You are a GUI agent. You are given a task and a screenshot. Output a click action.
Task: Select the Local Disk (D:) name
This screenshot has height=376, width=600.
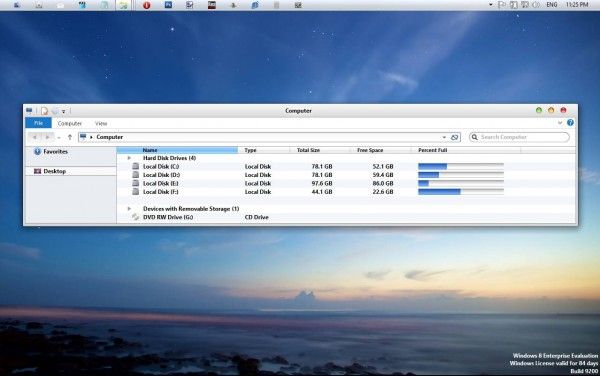(x=161, y=175)
